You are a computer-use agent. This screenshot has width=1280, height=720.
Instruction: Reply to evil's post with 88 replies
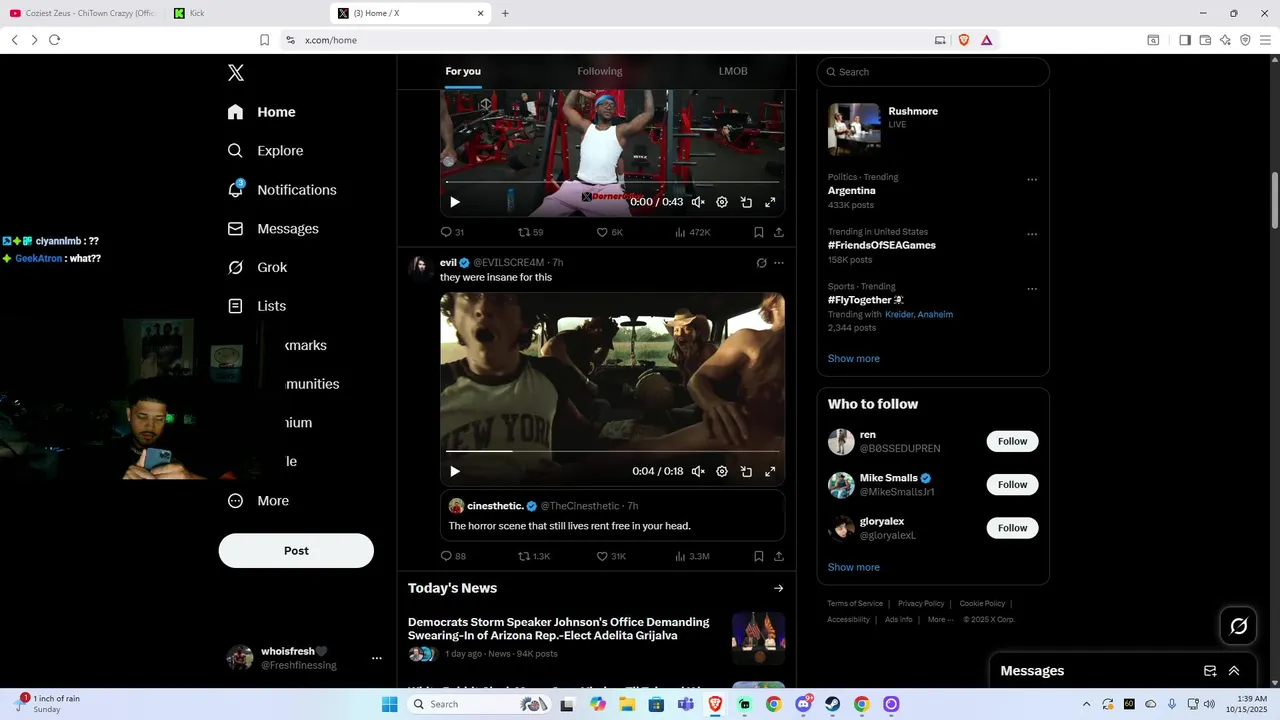coord(453,556)
